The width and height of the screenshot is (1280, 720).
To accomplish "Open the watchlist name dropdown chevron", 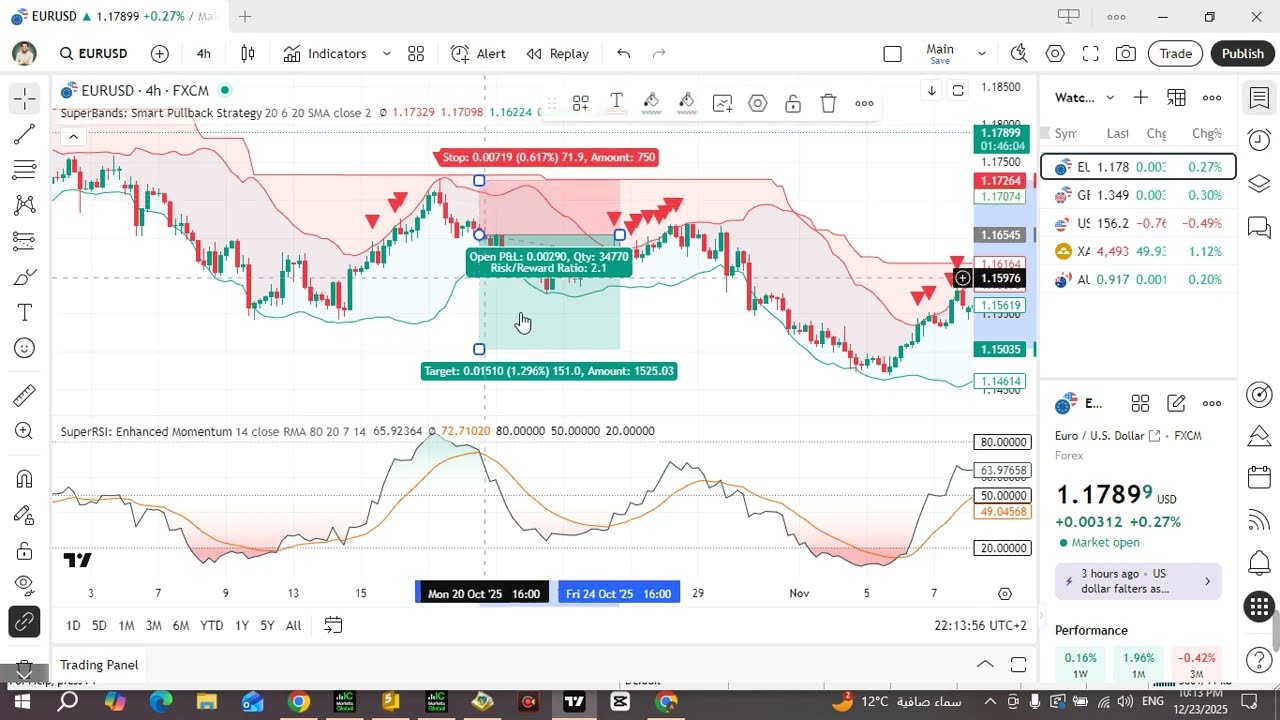I will [1110, 97].
